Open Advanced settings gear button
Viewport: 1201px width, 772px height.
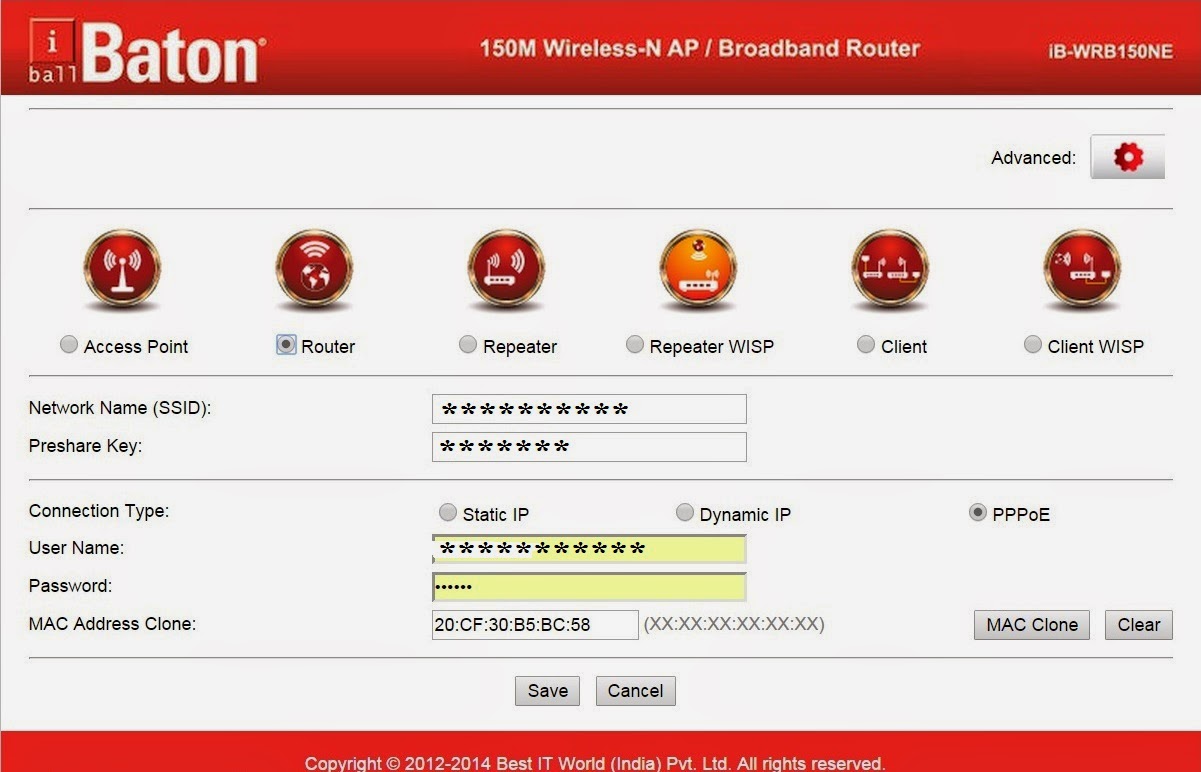pos(1127,157)
